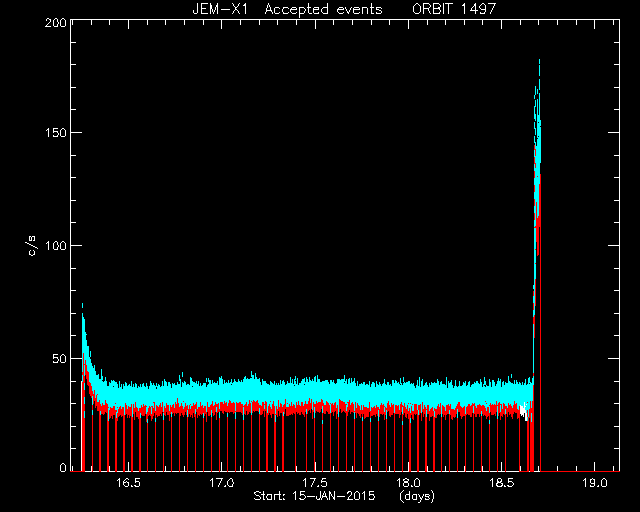Click the 200 y-axis tick label
640x512 pixels.
tap(56, 23)
